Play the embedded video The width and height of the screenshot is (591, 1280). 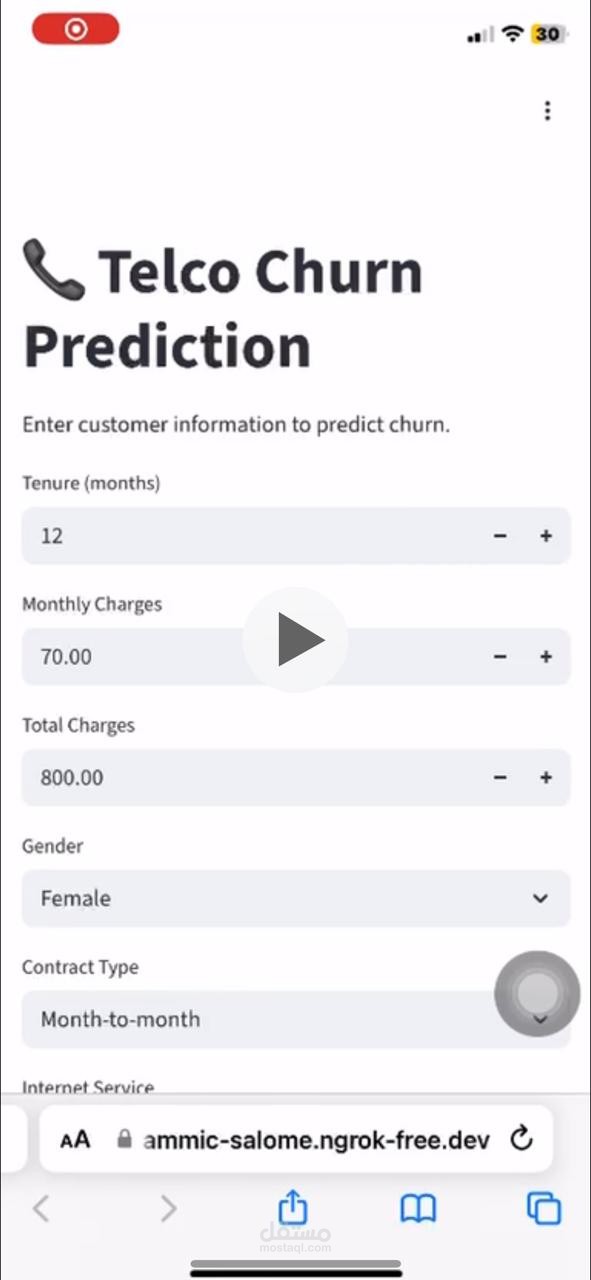click(x=295, y=640)
